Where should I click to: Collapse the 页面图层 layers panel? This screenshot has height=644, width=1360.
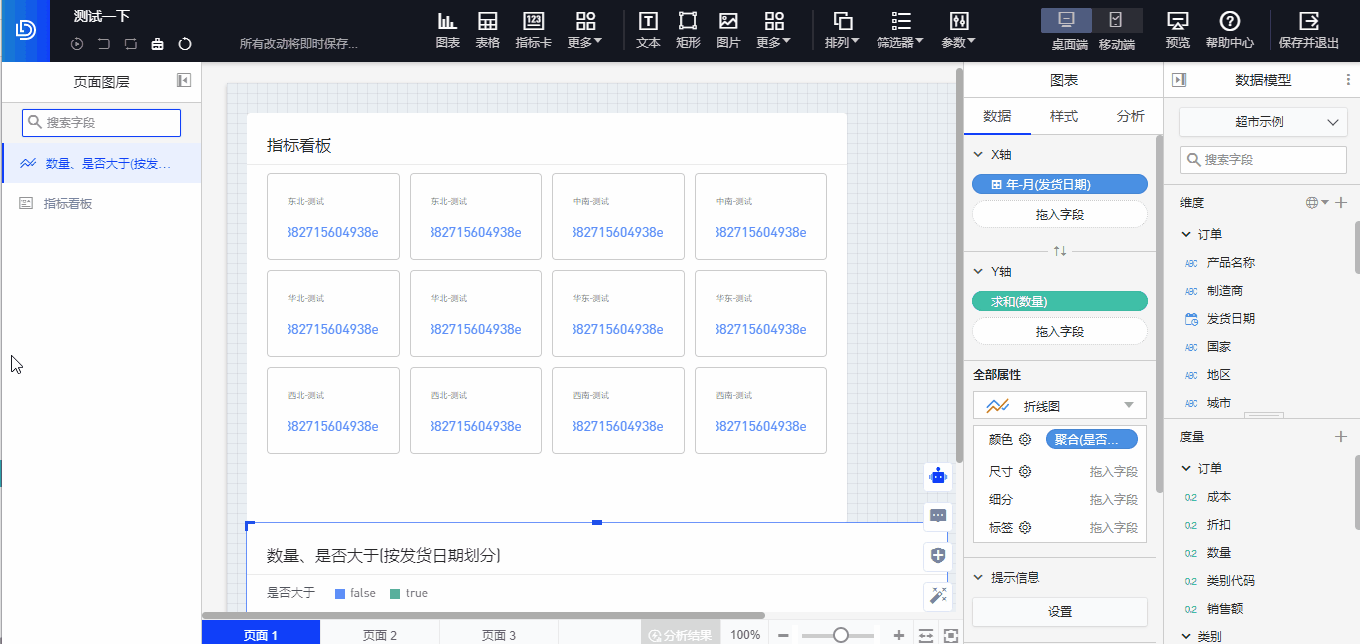tap(184, 81)
